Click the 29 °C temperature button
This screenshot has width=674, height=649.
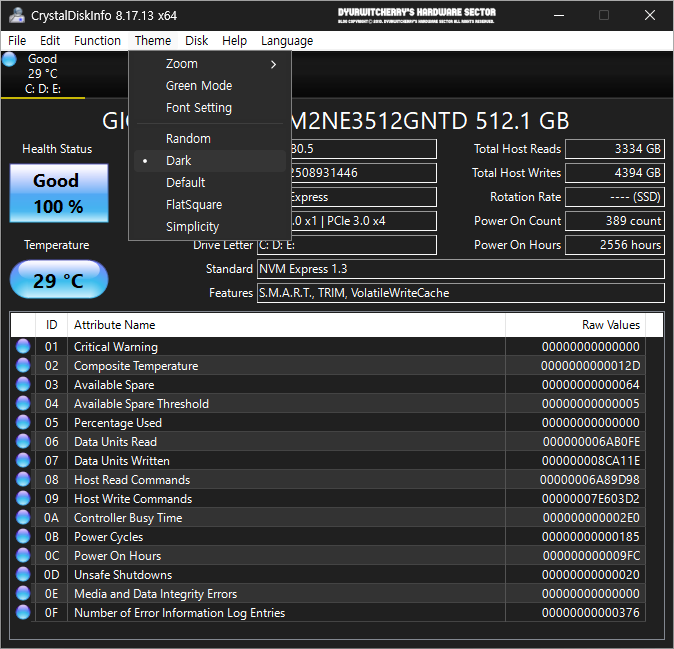(x=59, y=280)
